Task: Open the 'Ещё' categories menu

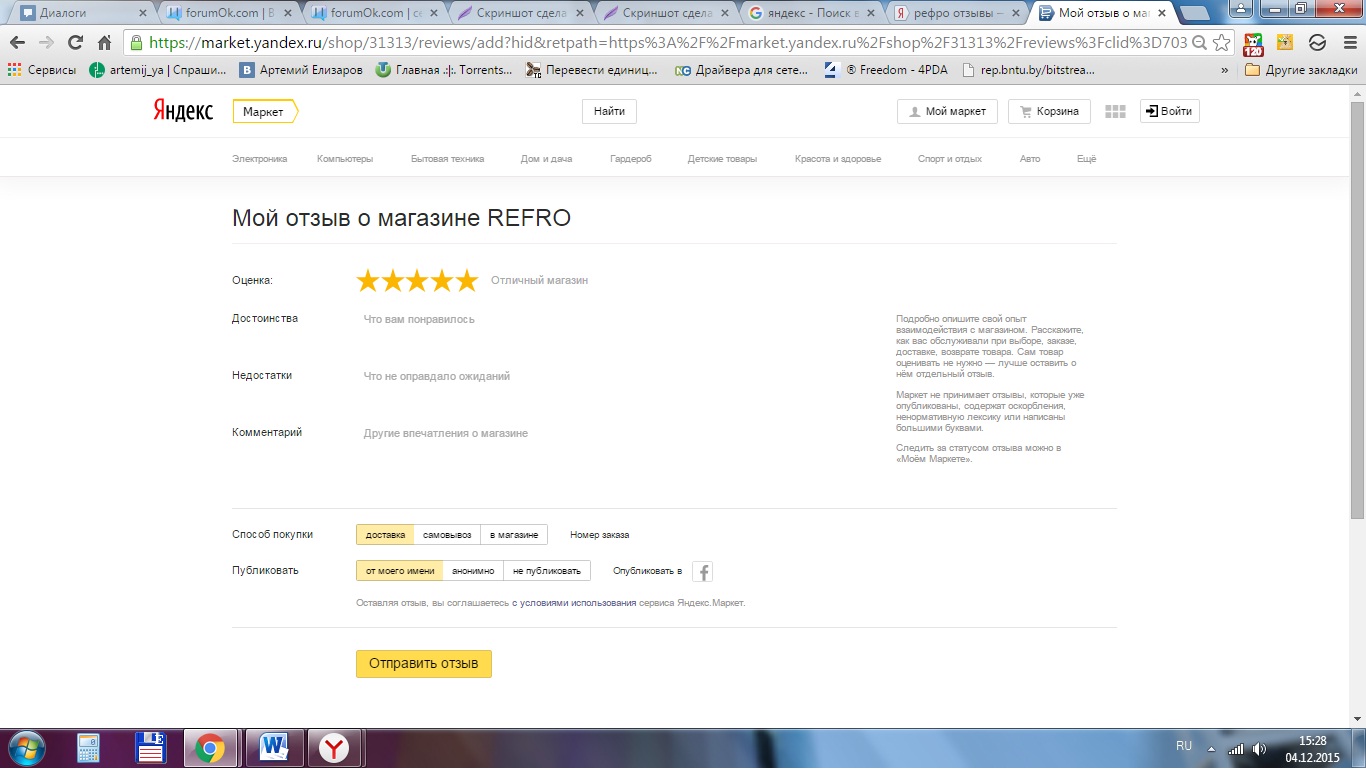Action: [x=1086, y=159]
